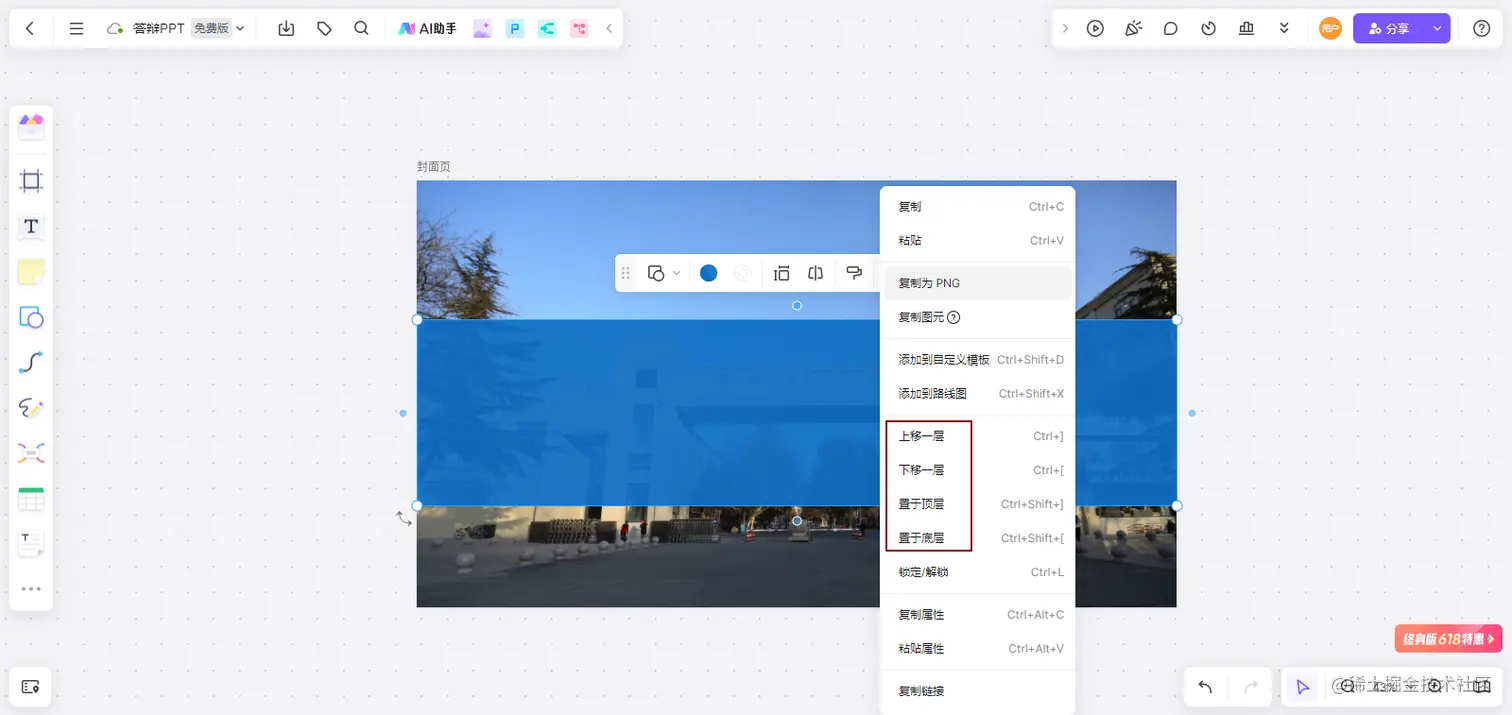This screenshot has height=715, width=1512.
Task: Choose 添加到自定义模板 menu item
Action: pyautogui.click(x=978, y=359)
